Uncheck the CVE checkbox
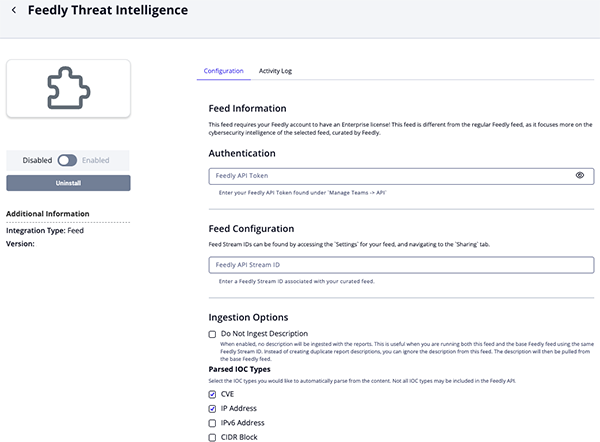 click(212, 394)
